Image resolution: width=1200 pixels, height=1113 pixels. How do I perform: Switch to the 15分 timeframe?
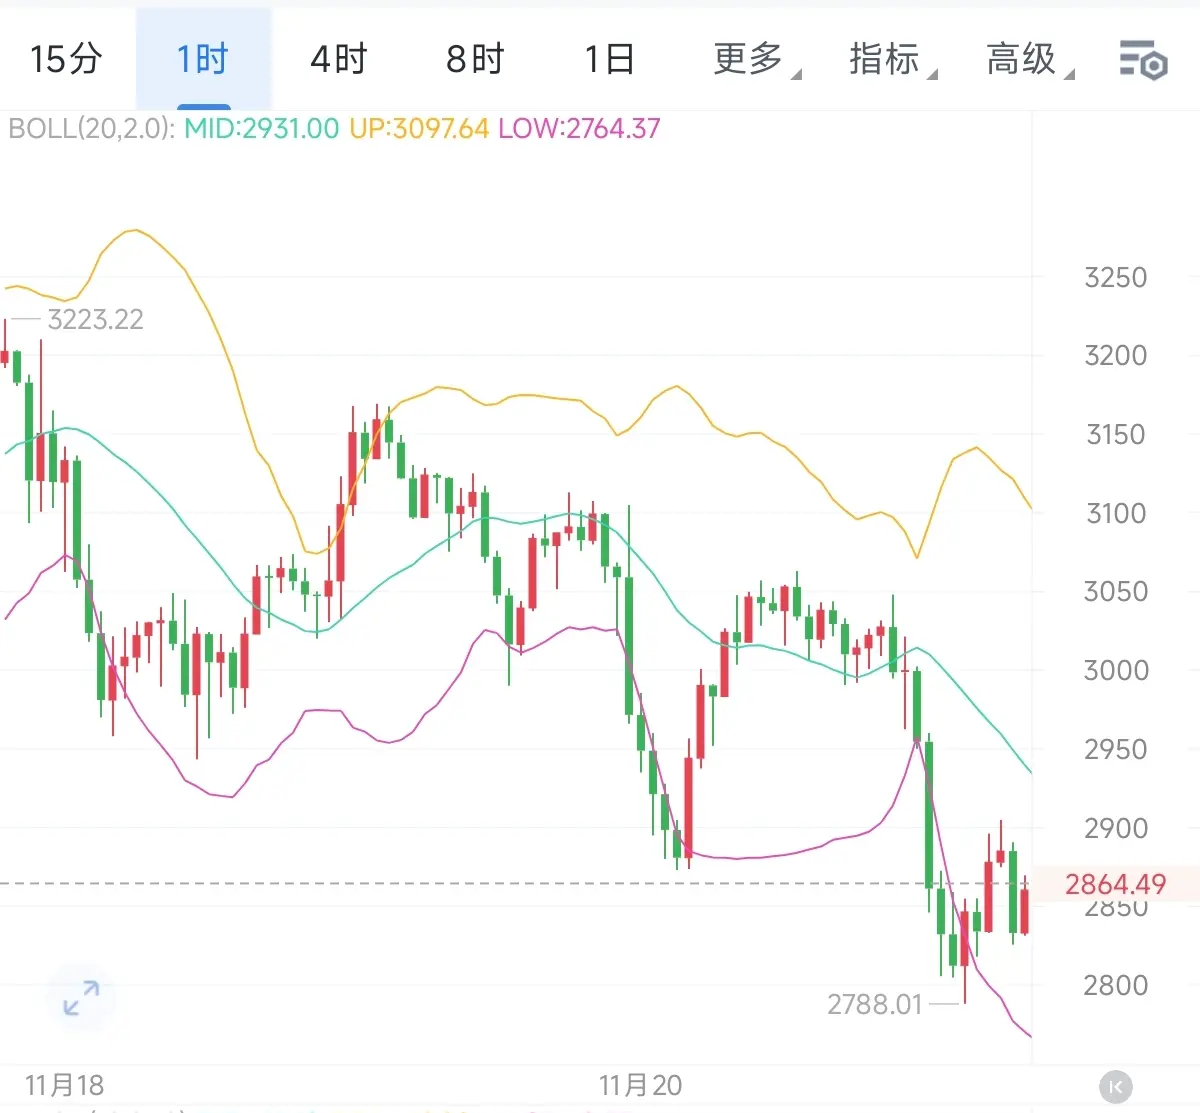66,60
